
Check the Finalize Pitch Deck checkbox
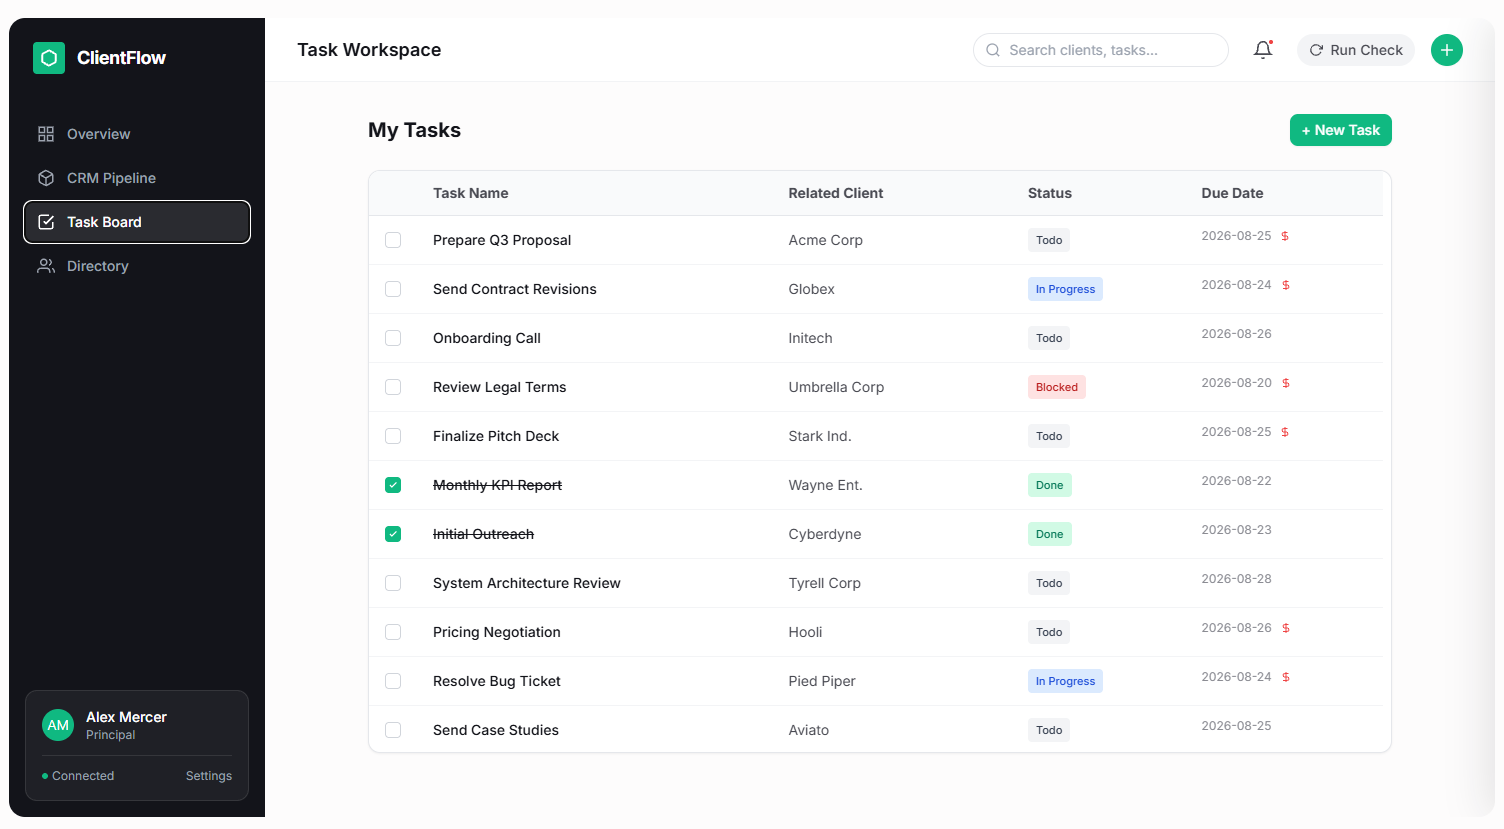(x=393, y=436)
